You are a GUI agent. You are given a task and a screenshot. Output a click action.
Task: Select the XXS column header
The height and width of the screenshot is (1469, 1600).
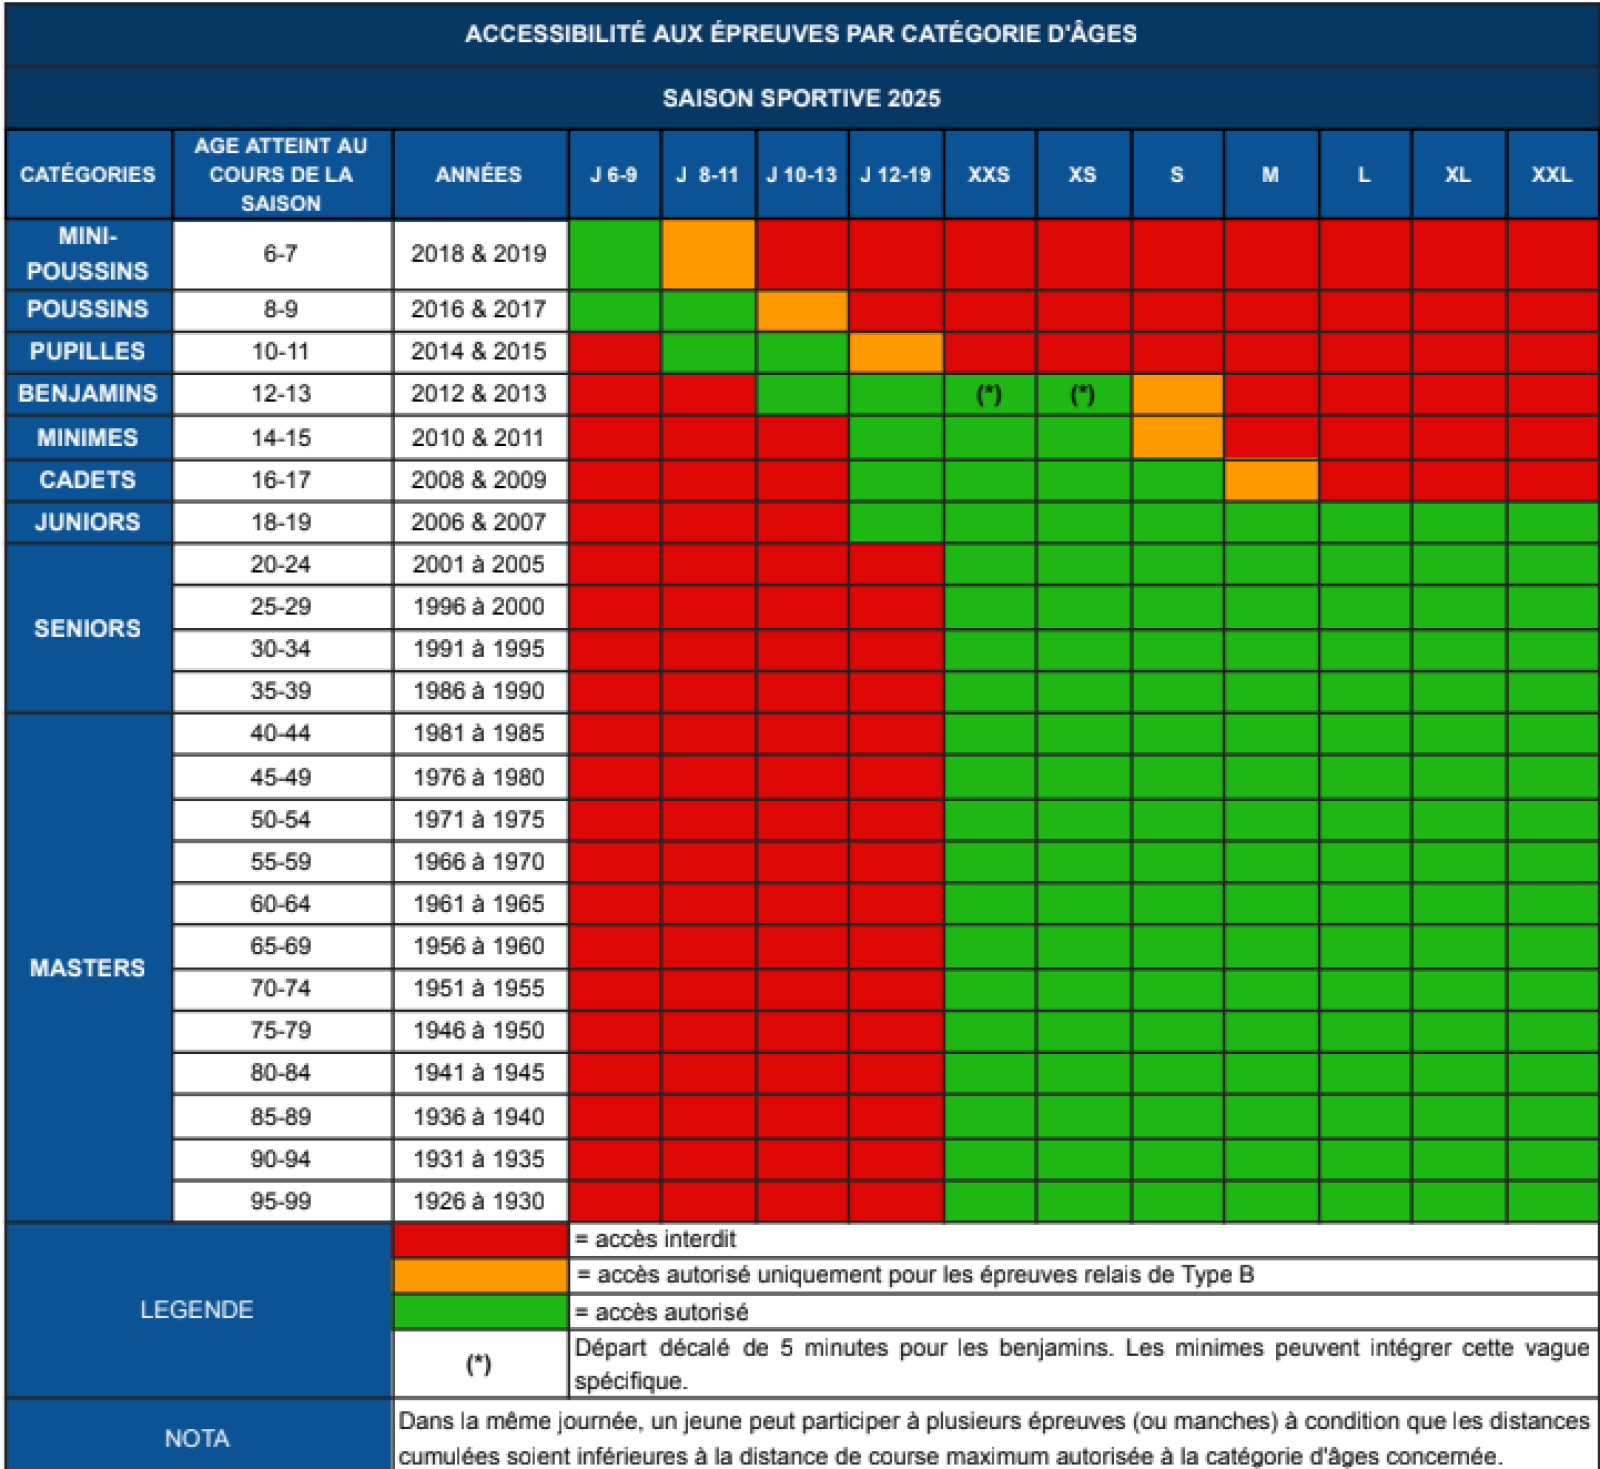(989, 175)
